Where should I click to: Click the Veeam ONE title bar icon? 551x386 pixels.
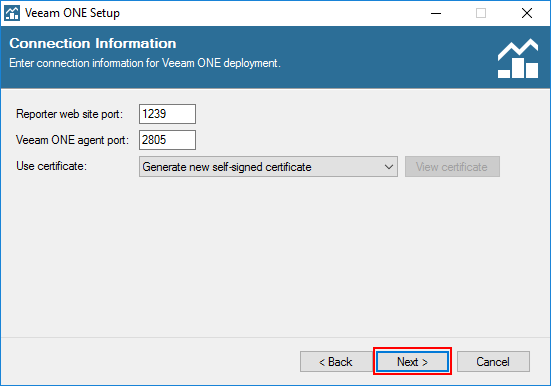(12, 13)
